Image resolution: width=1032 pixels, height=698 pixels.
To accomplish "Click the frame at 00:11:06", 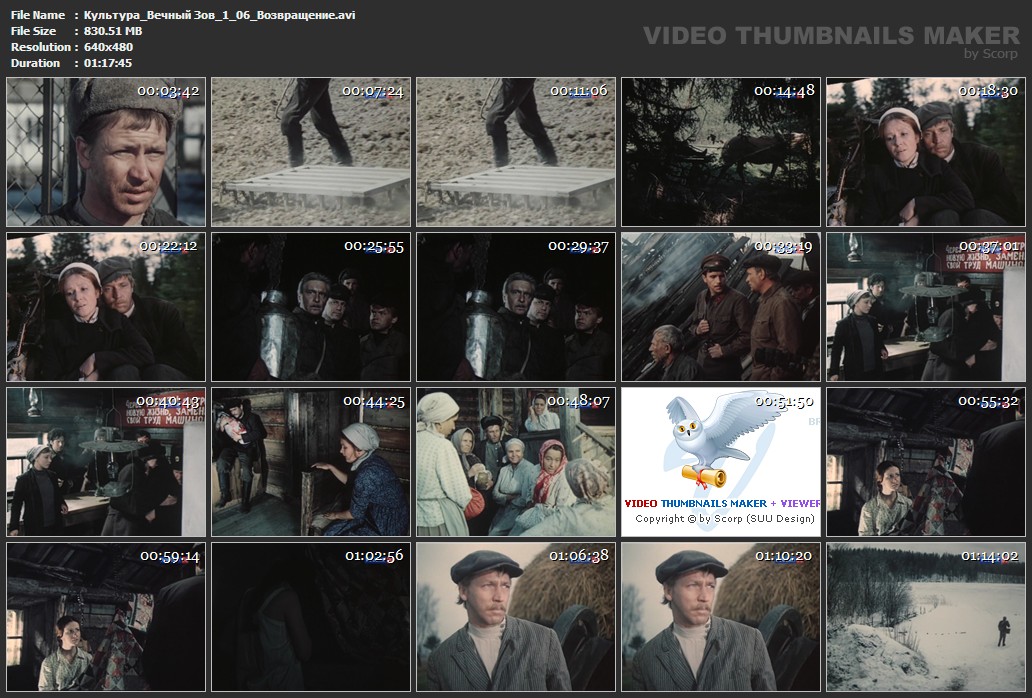I will [x=516, y=152].
